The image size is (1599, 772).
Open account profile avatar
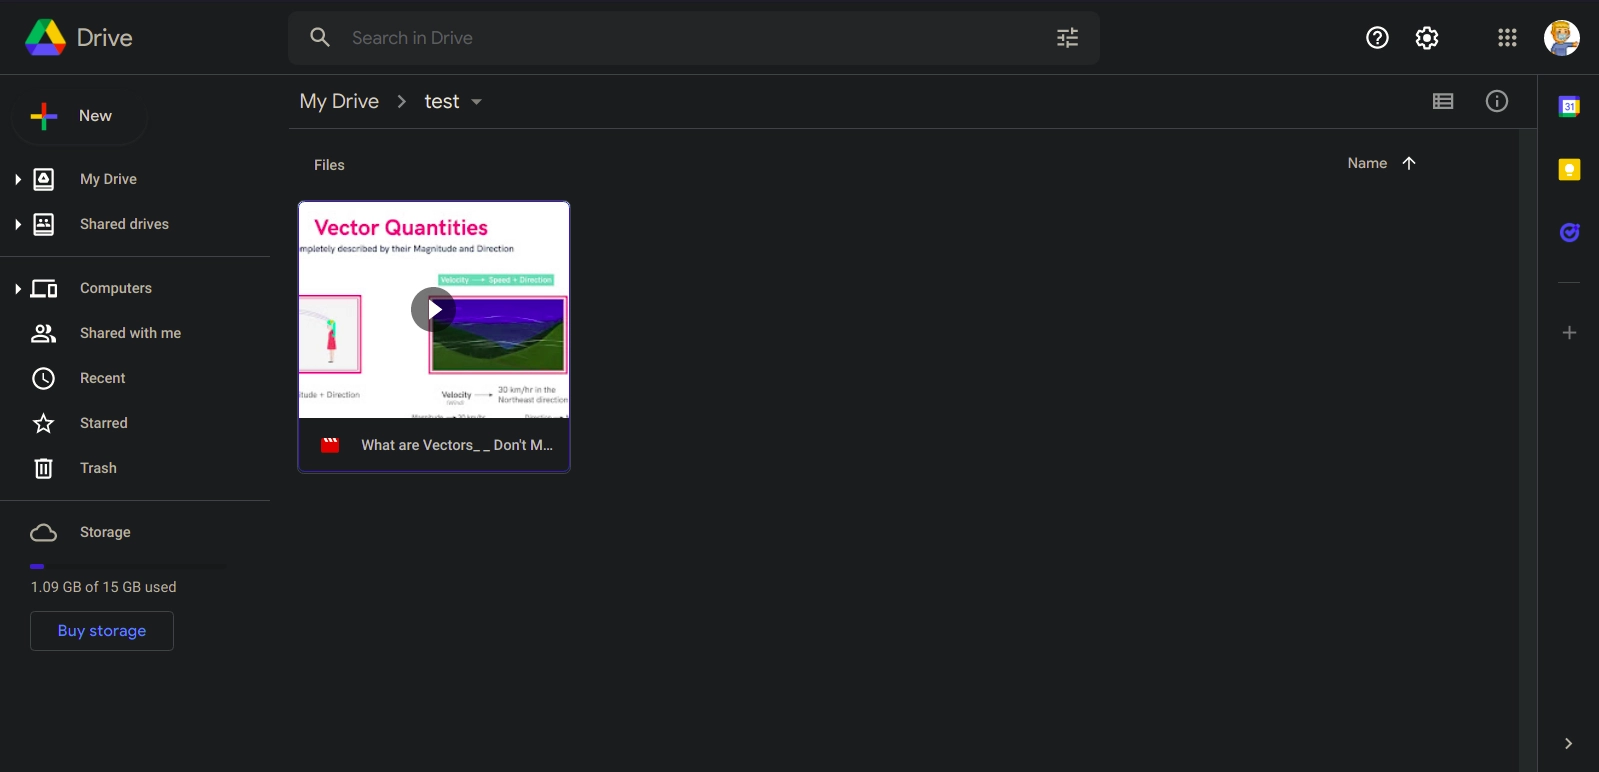(x=1562, y=38)
